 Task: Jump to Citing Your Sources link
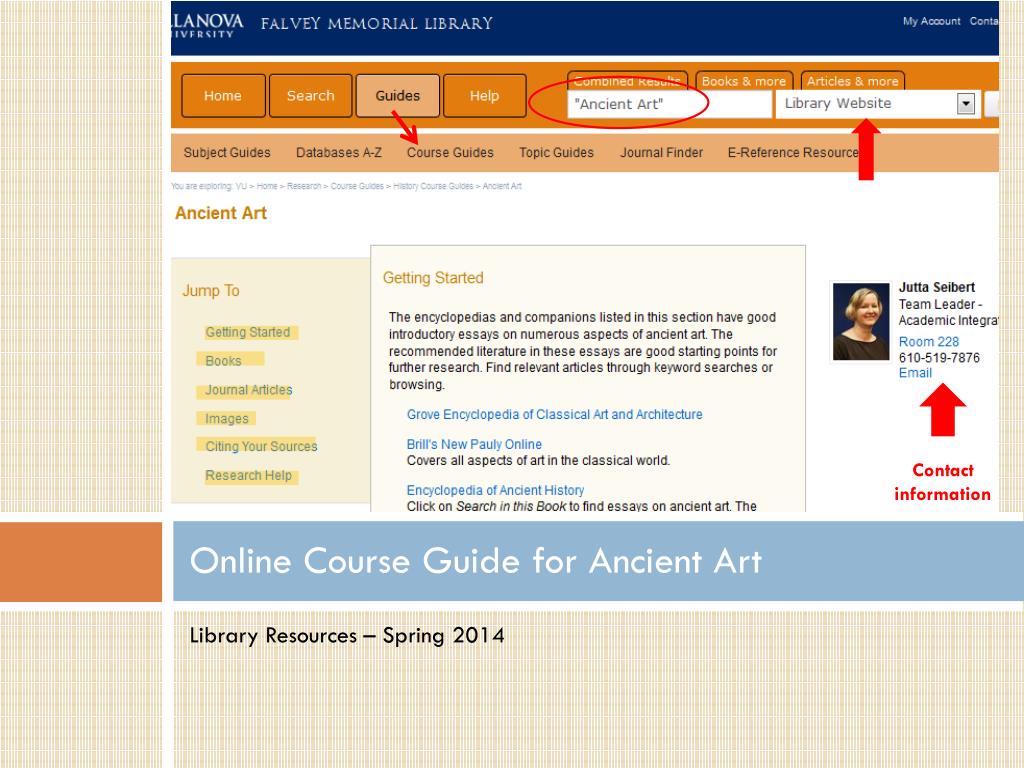[x=261, y=447]
